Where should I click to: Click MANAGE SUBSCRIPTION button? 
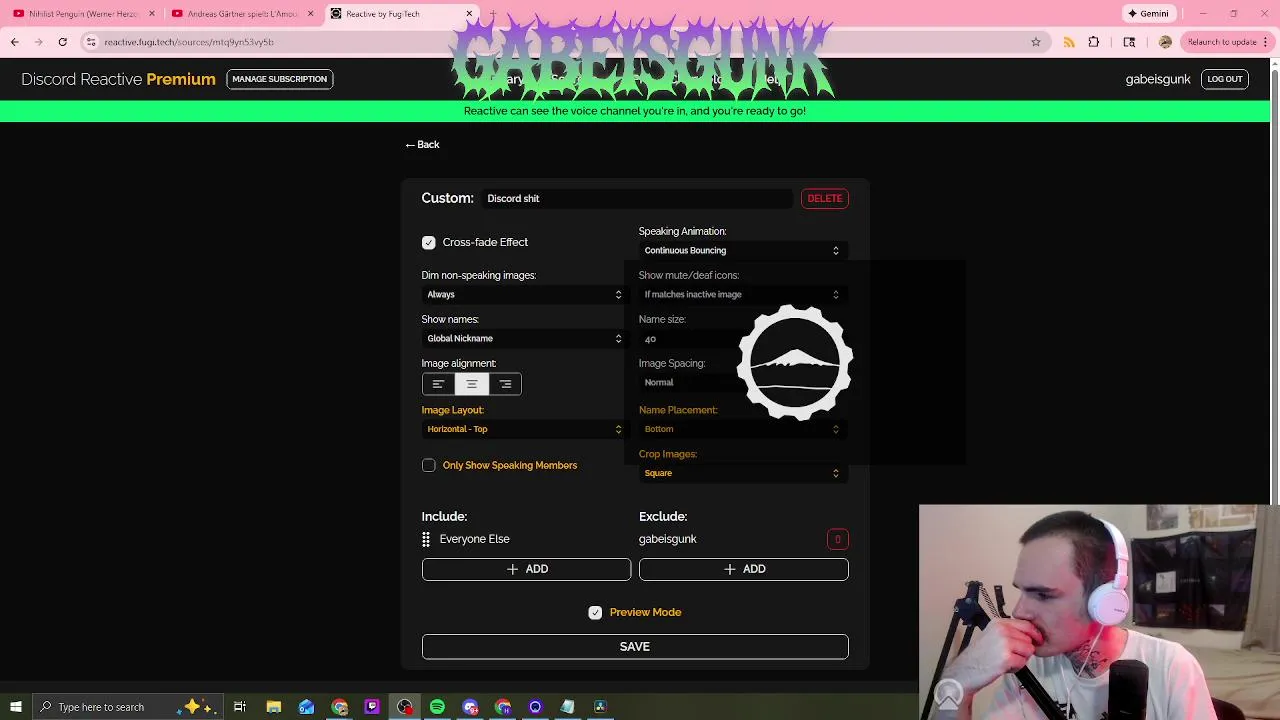pyautogui.click(x=279, y=79)
